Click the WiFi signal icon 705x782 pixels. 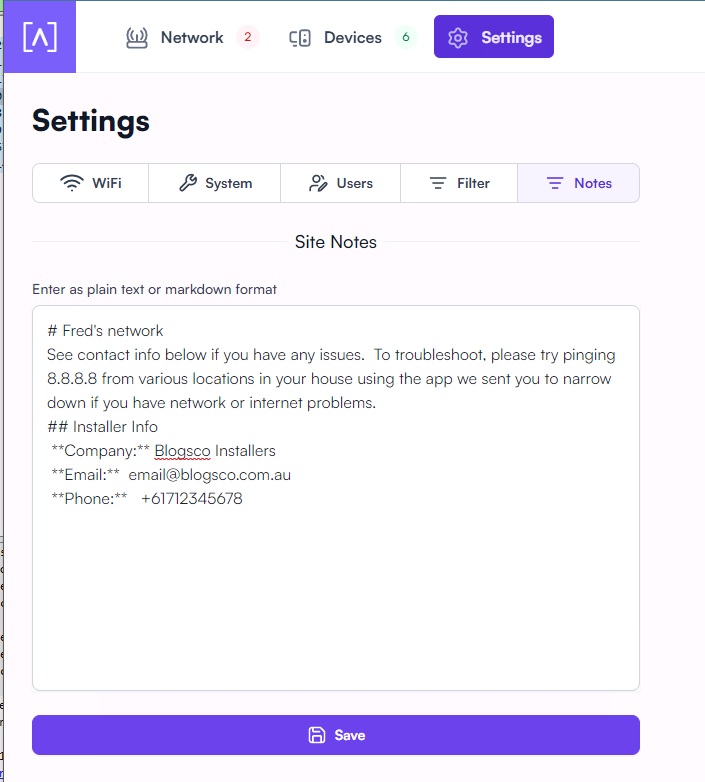(x=72, y=183)
